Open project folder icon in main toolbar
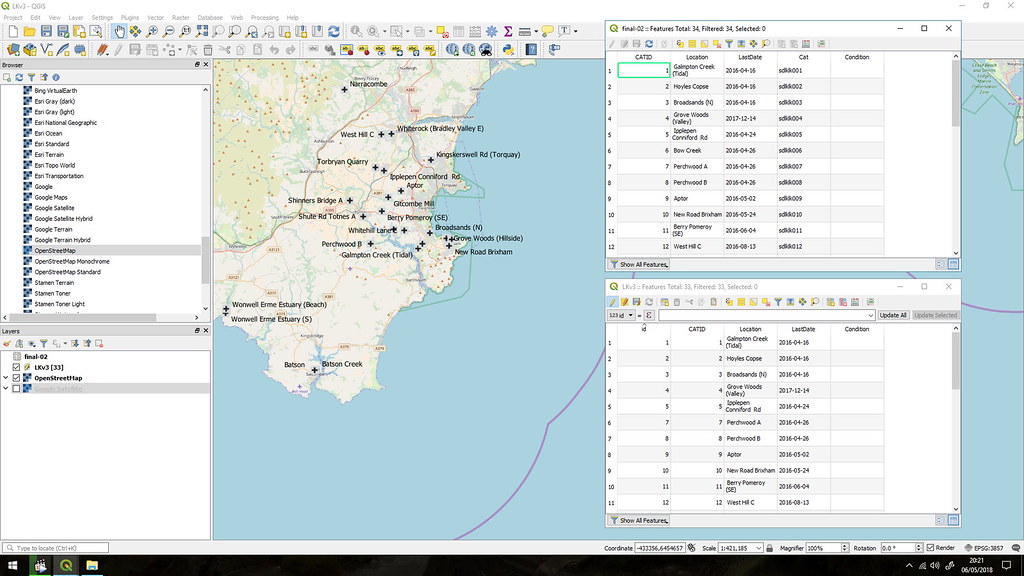Viewport: 1024px width, 576px height. coord(29,31)
